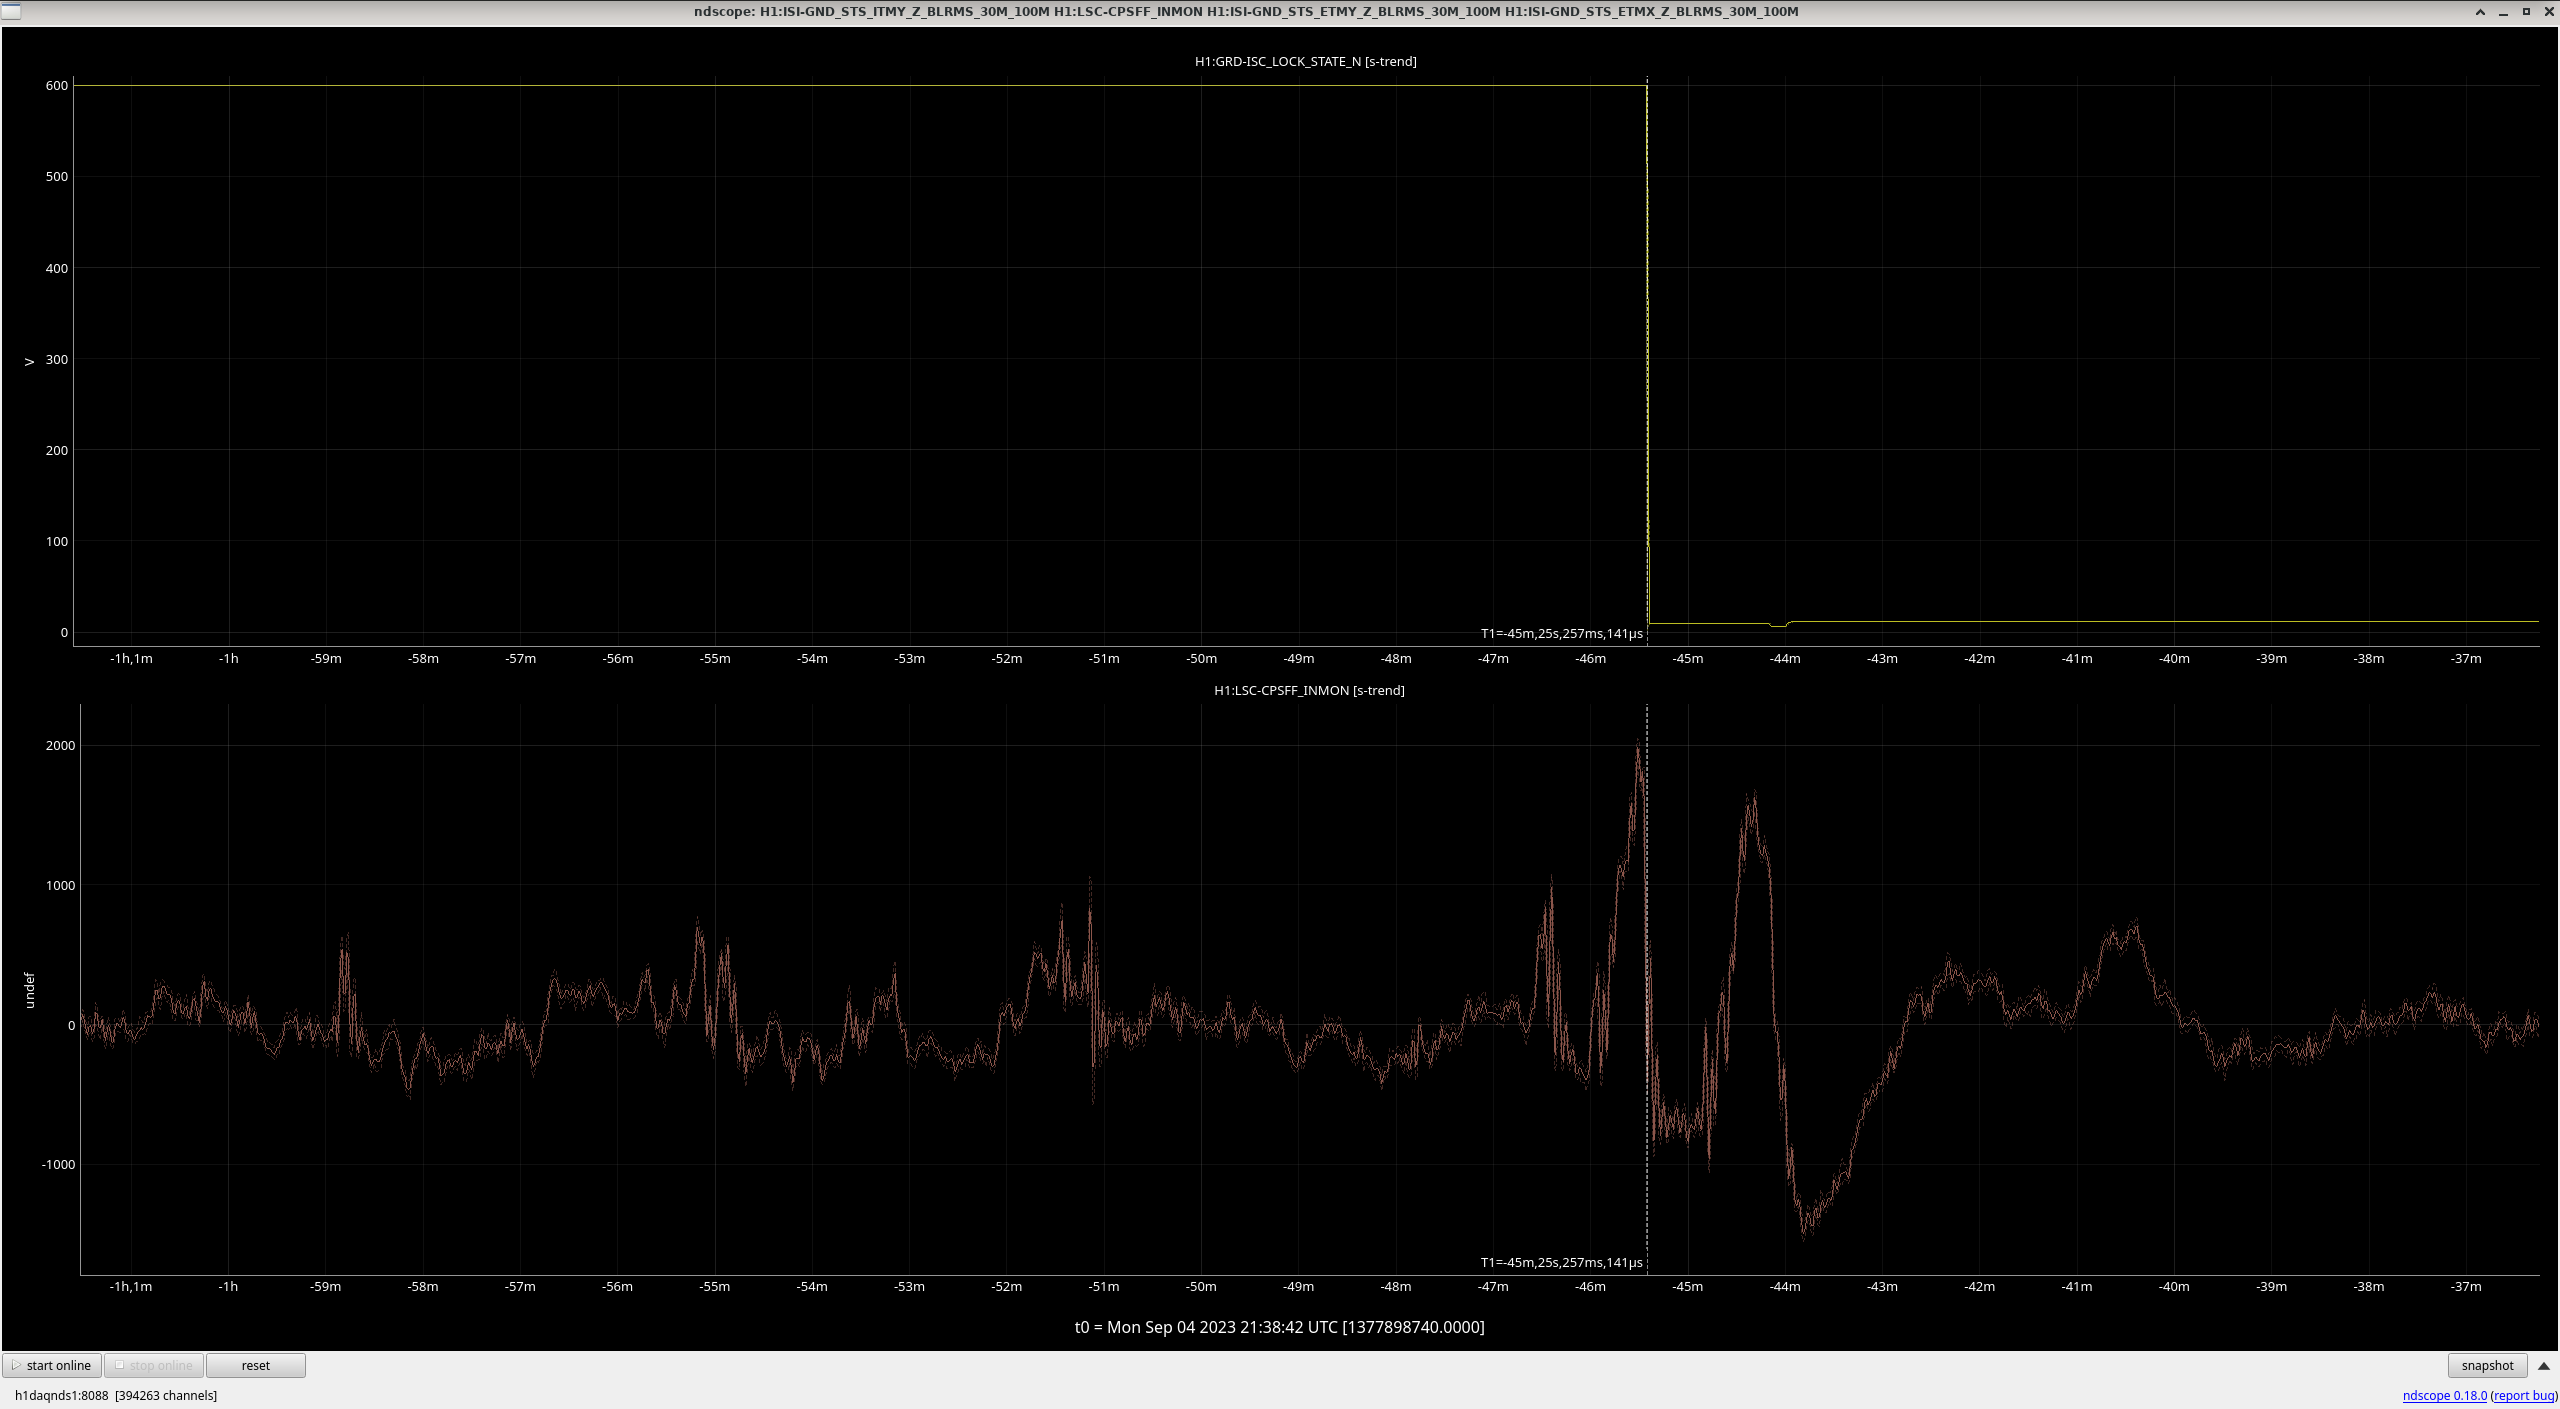The image size is (2560, 1409).
Task: Click the 2000 tick on bottom plot y-axis
Action: [x=60, y=745]
